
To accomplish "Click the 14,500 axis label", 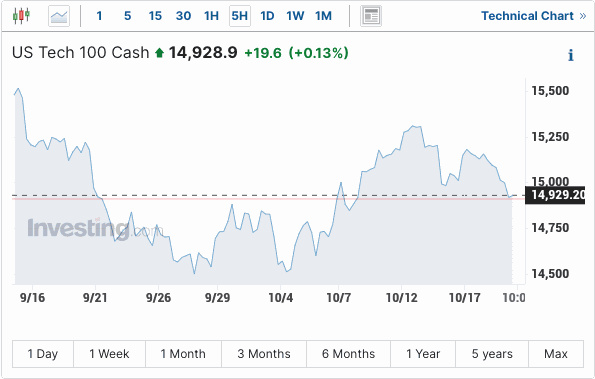I will pyautogui.click(x=550, y=274).
